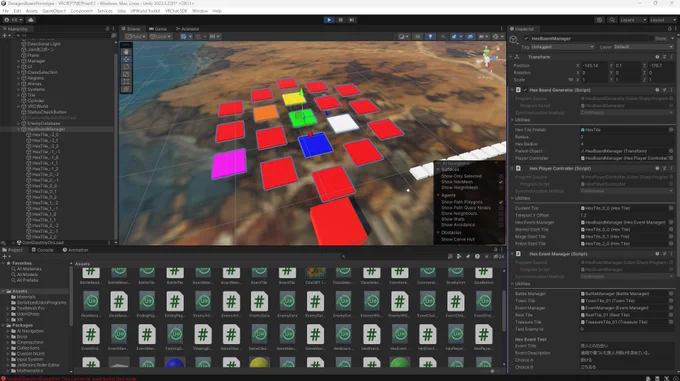
Task: Toggle scene audio in the scene toolbar
Action: 442,37
